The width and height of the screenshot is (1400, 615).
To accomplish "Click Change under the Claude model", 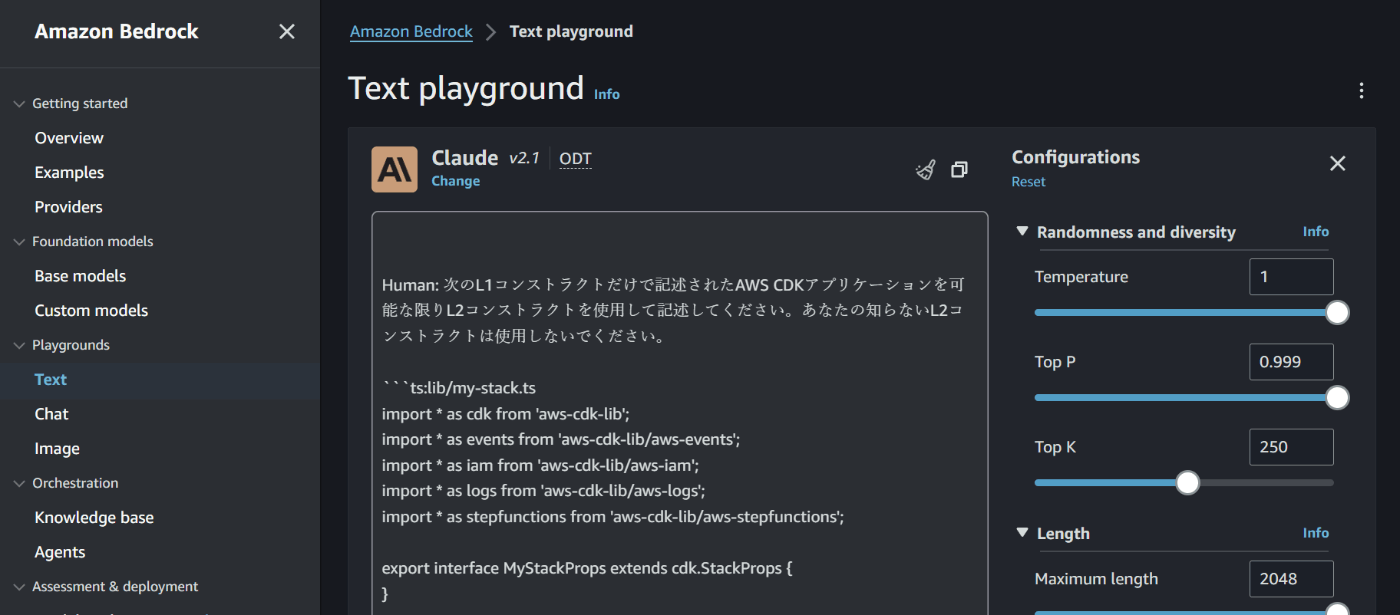I will click(456, 181).
